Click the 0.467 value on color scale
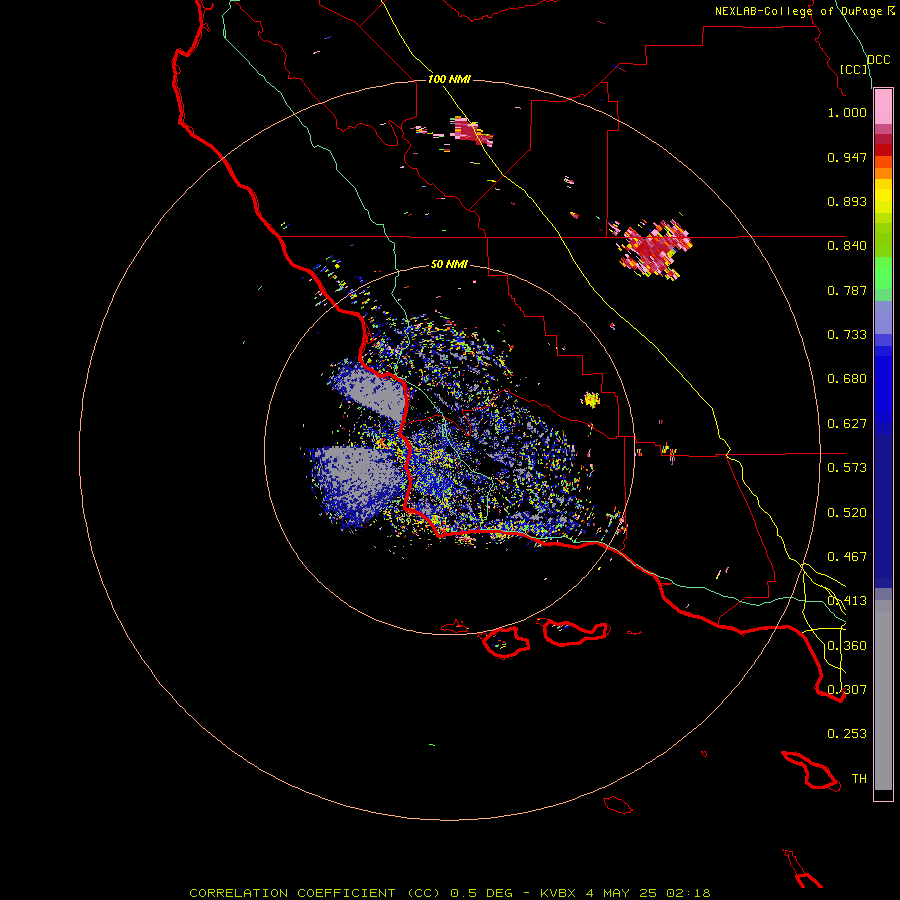 coord(847,557)
